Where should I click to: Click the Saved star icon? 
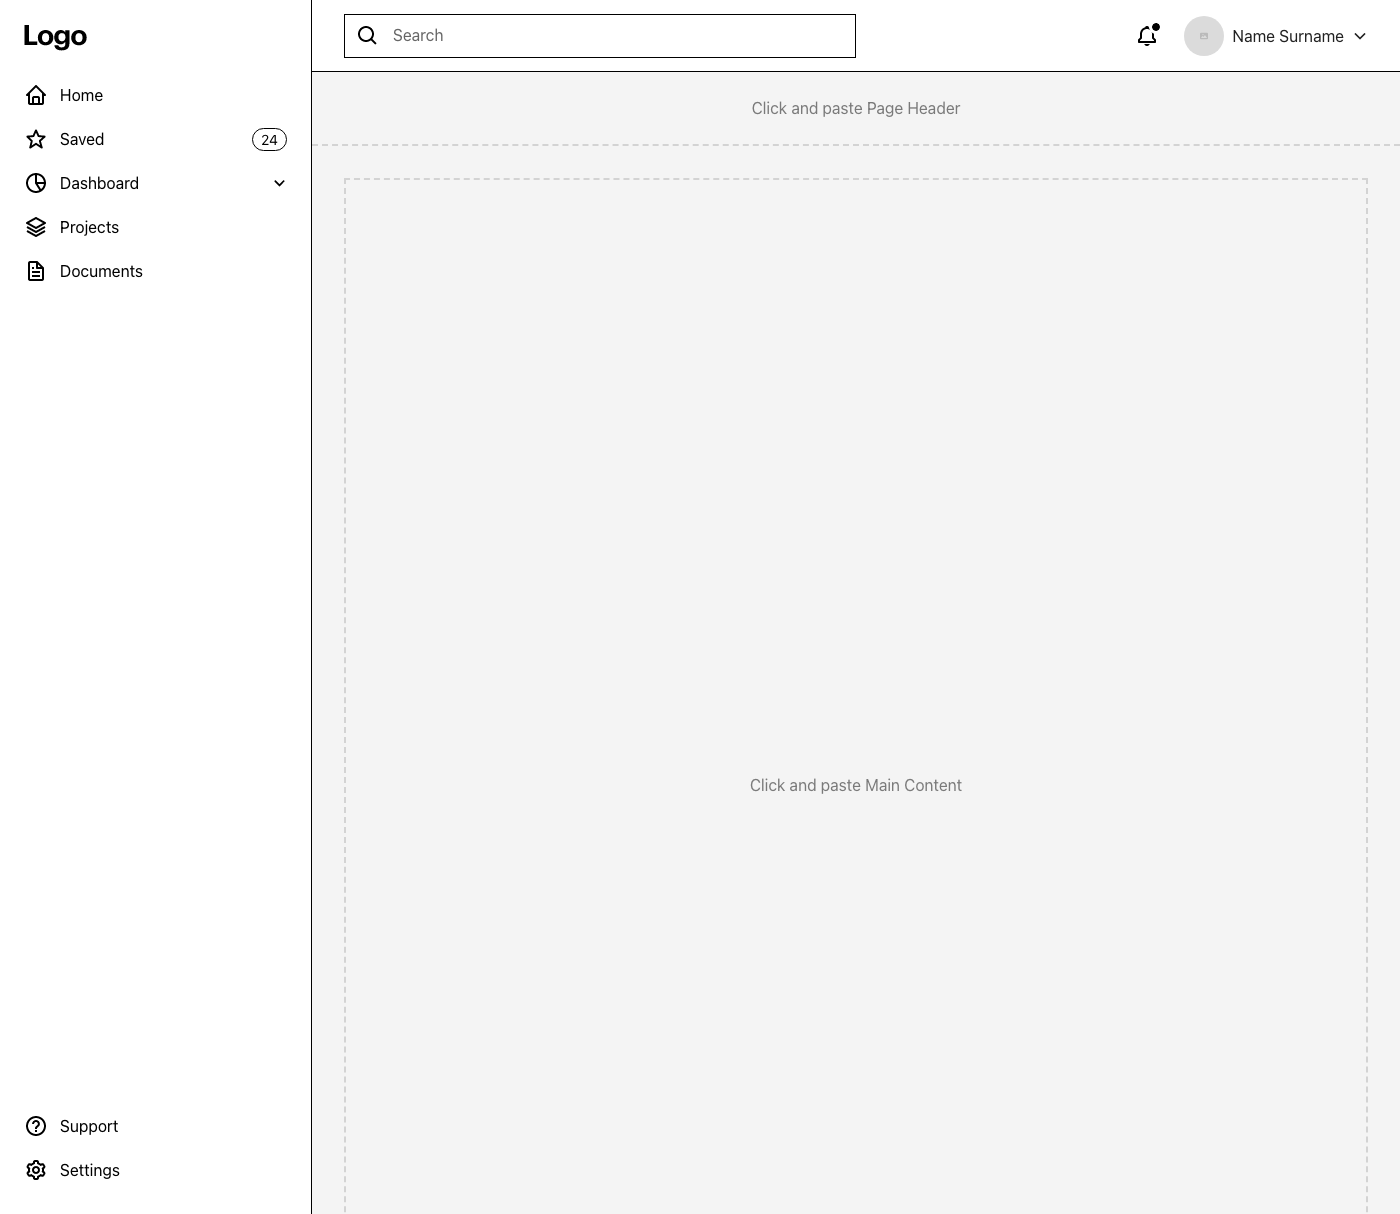(36, 139)
